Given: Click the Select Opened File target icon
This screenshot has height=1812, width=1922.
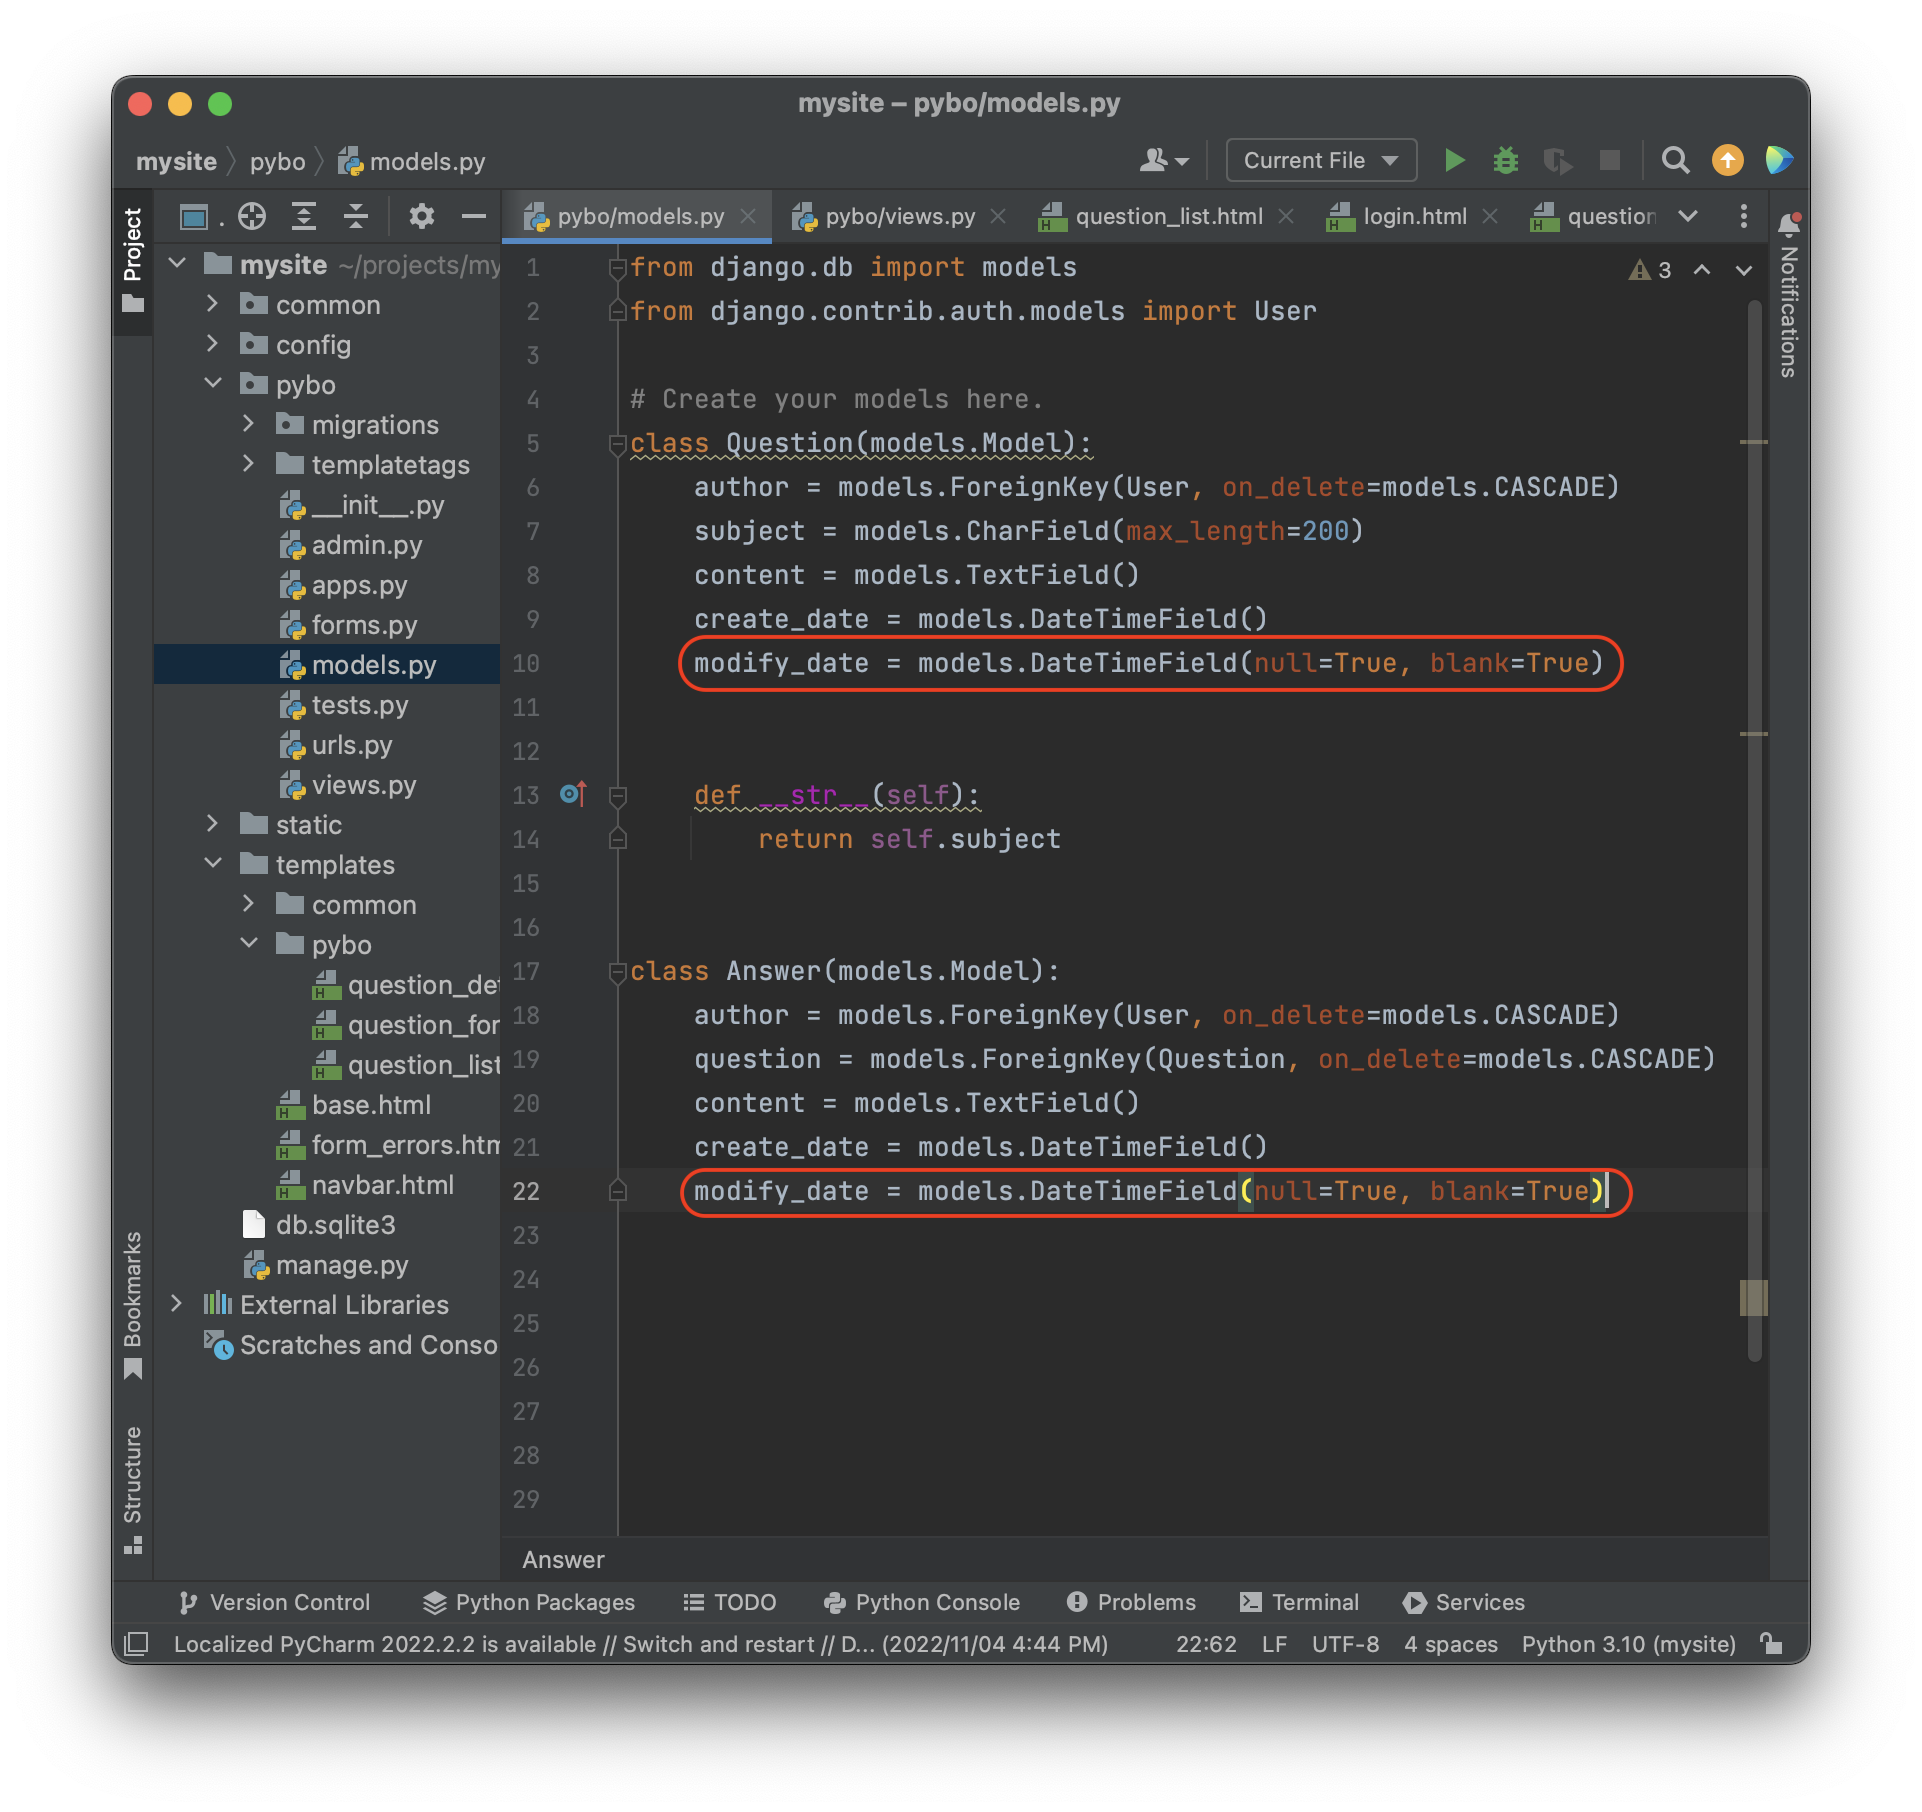Looking at the screenshot, I should [252, 216].
